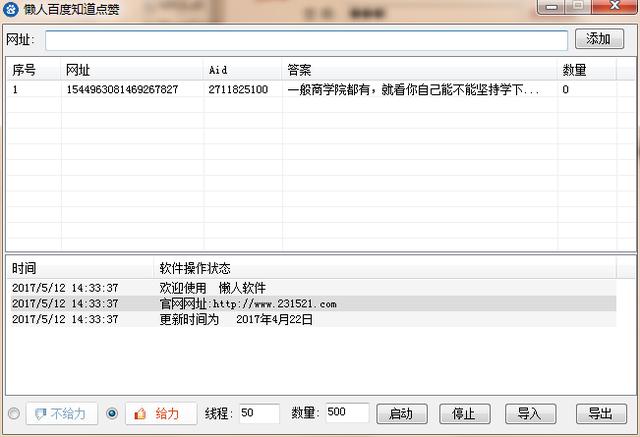Click the 数量 field showing 500
This screenshot has width=640, height=437.
click(347, 413)
